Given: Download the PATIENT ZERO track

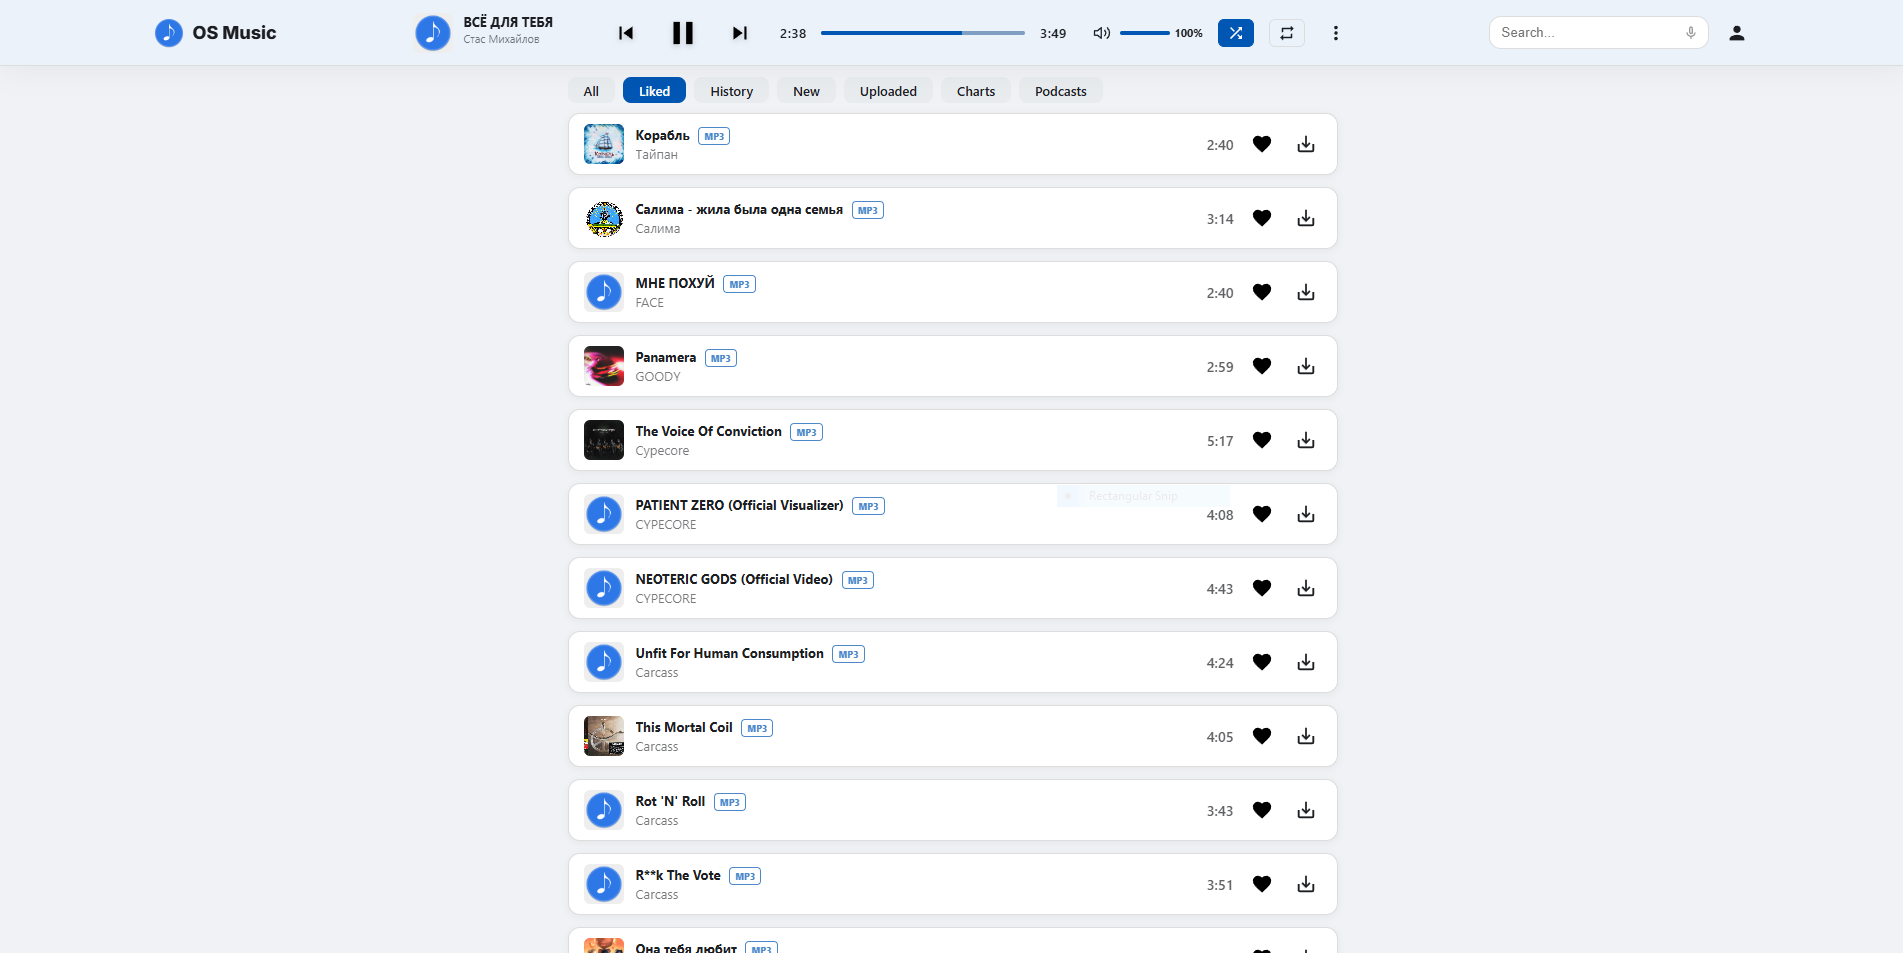Looking at the screenshot, I should tap(1306, 514).
